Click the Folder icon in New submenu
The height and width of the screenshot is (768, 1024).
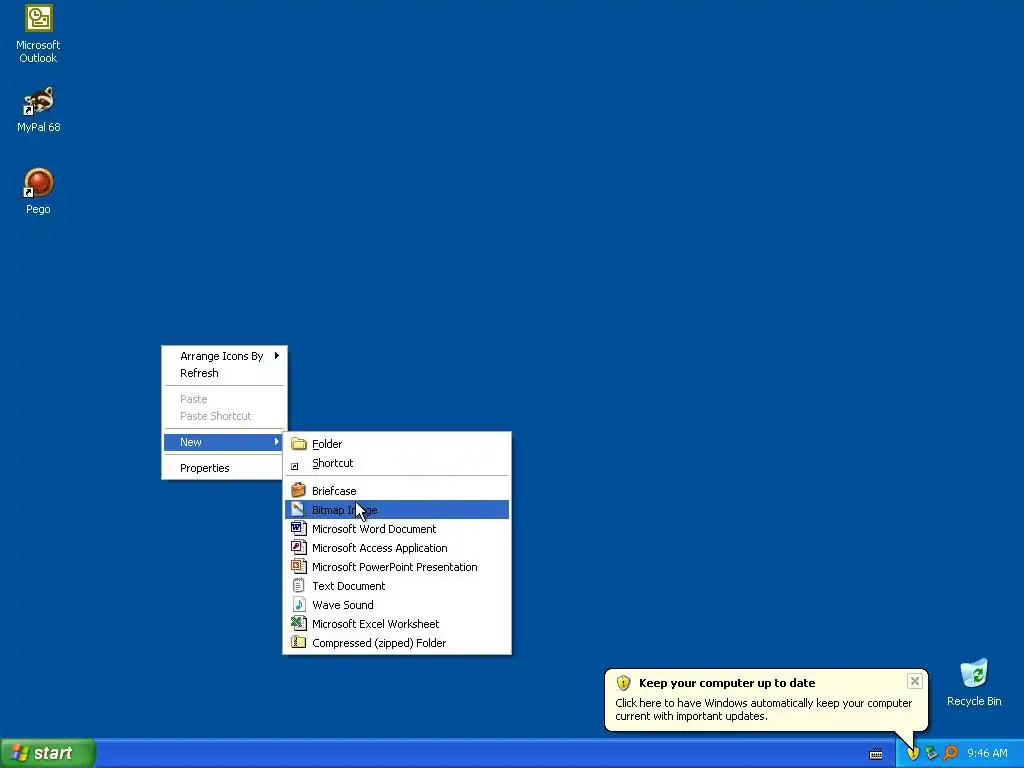[x=298, y=444]
